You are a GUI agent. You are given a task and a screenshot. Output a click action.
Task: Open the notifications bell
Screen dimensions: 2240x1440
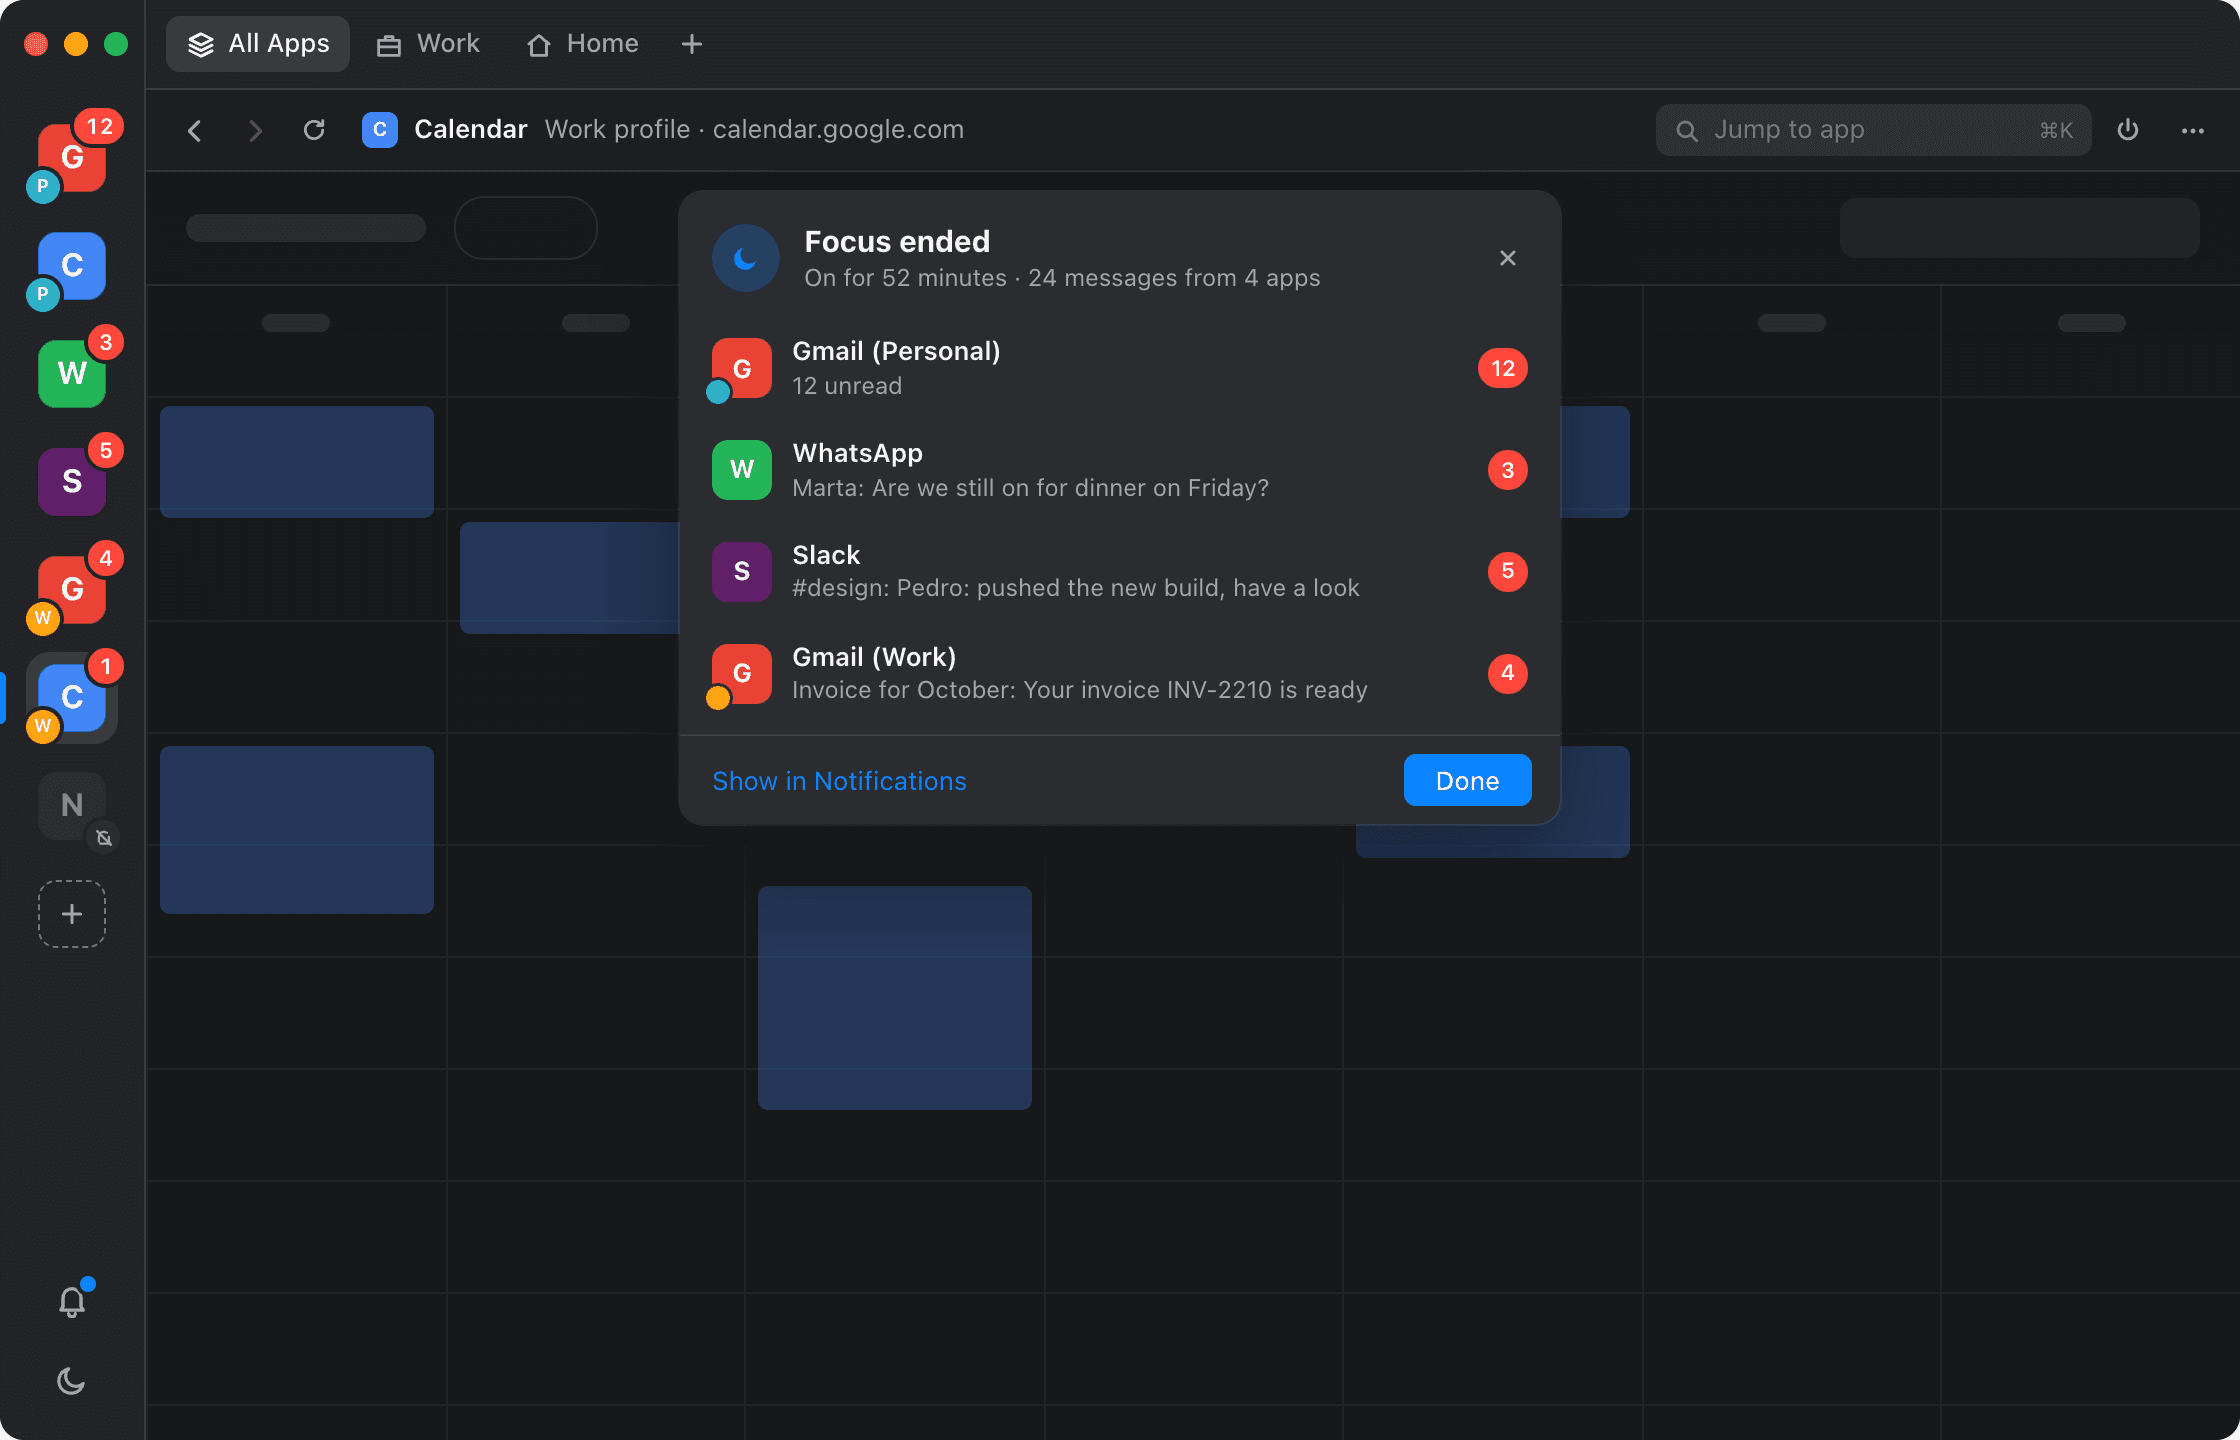pyautogui.click(x=72, y=1301)
